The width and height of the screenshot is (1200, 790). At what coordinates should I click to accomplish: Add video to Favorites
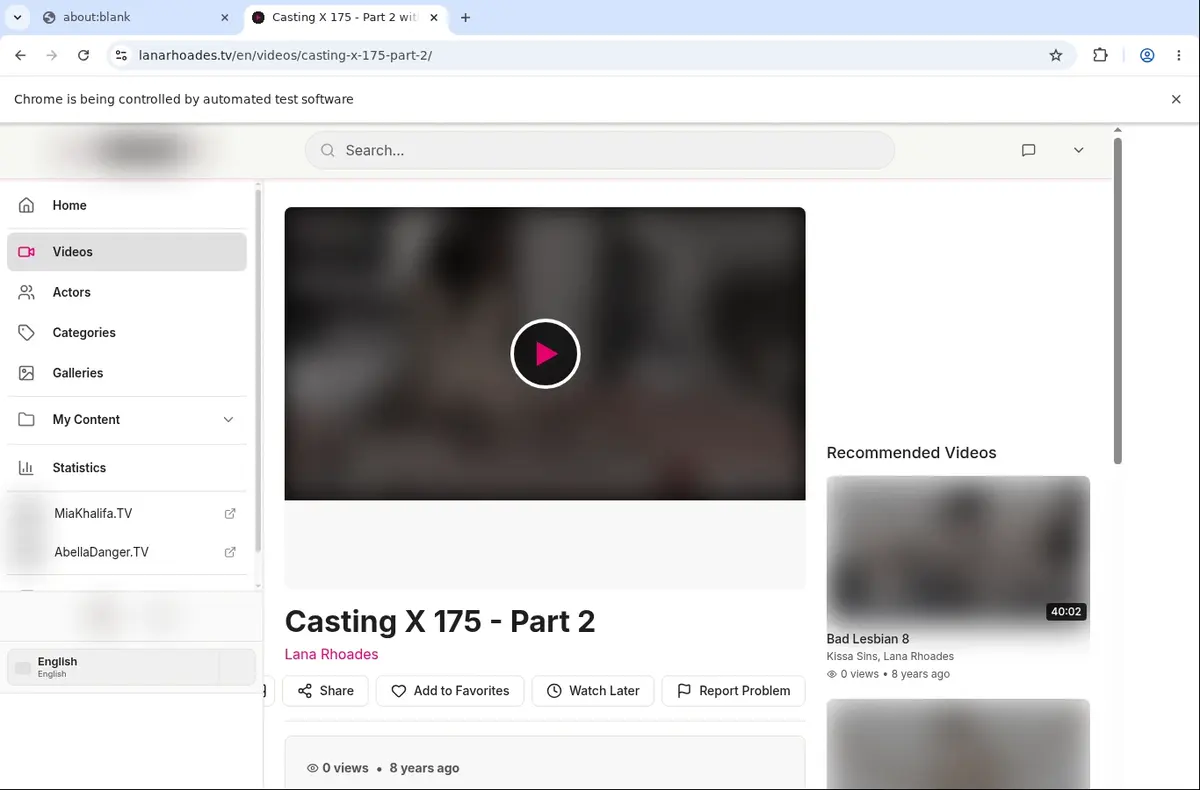click(450, 691)
